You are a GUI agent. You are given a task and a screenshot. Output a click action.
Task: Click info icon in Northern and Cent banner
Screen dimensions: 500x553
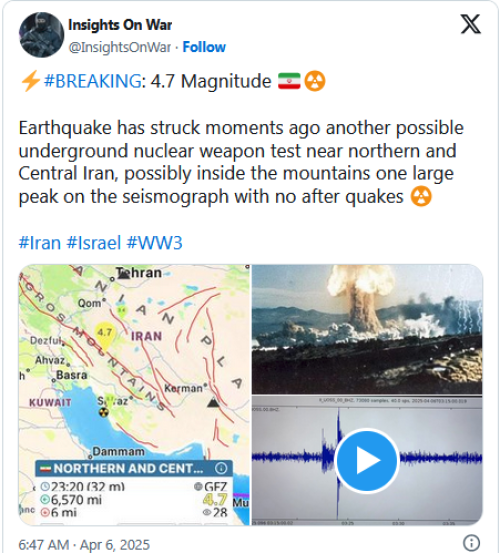point(221,468)
